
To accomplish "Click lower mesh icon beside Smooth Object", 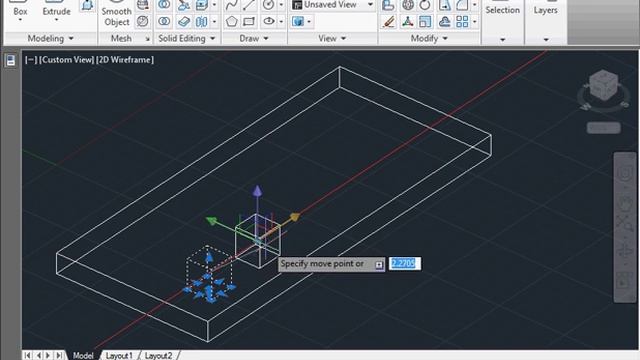I will tap(142, 21).
